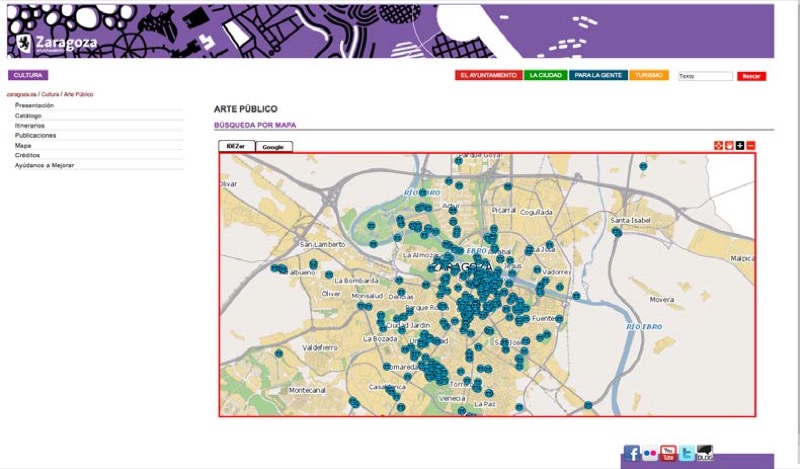
Task: Switch to the Google map tab
Action: [273, 147]
